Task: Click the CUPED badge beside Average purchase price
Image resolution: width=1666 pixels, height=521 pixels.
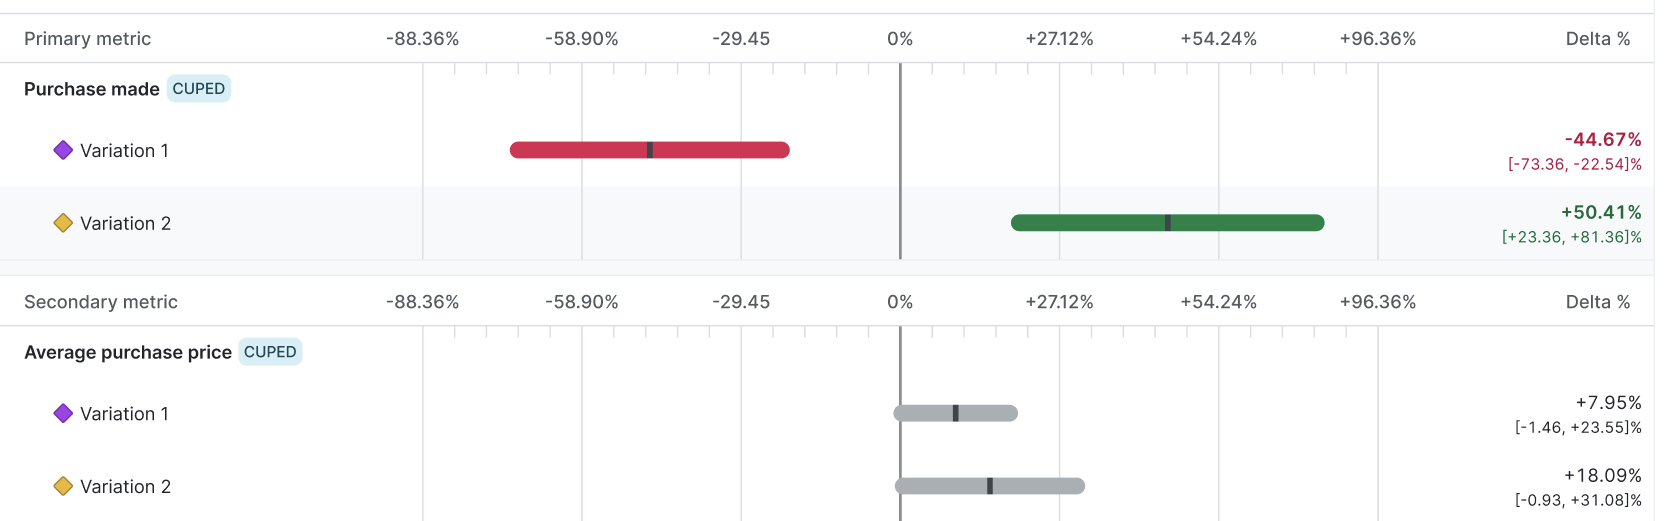Action: (x=270, y=352)
